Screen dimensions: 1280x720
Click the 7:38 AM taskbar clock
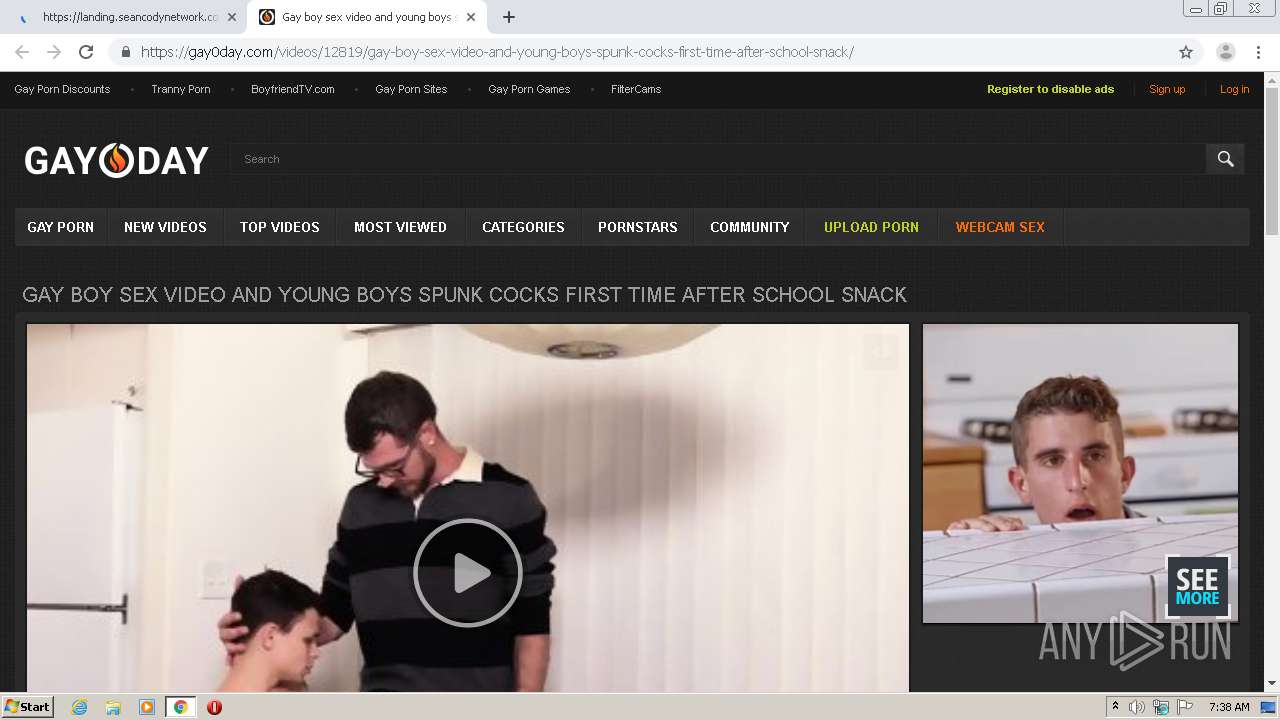tap(1229, 707)
